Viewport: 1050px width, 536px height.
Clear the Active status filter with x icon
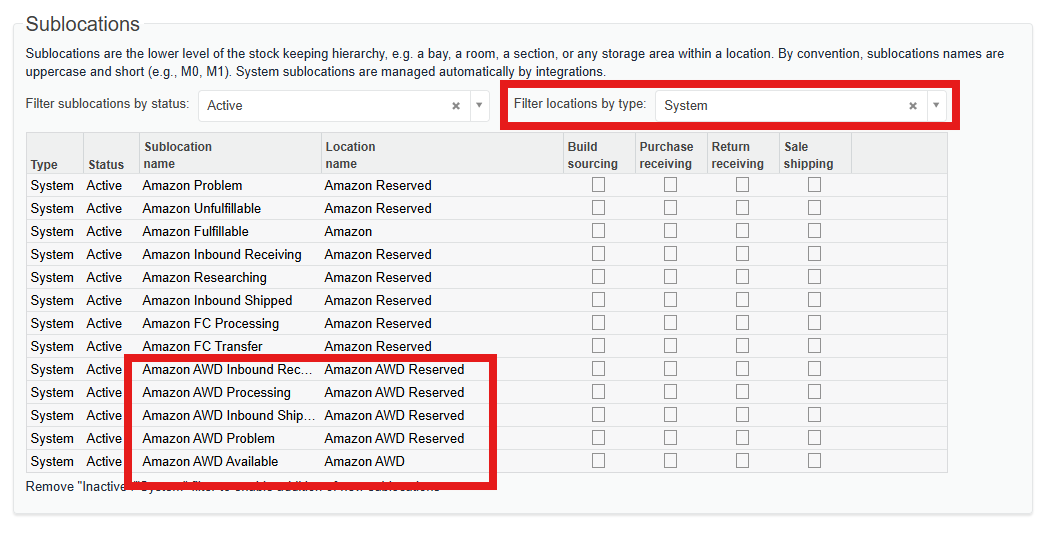[456, 106]
